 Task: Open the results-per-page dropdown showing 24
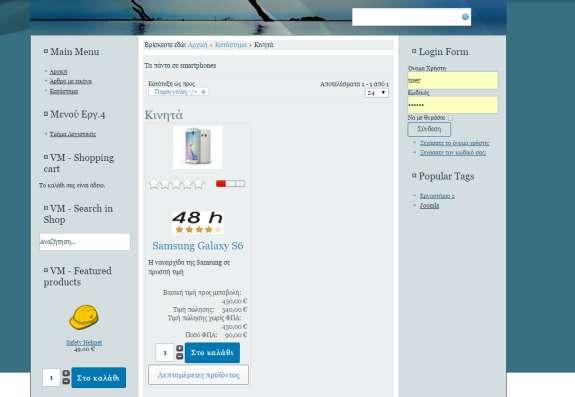point(377,93)
